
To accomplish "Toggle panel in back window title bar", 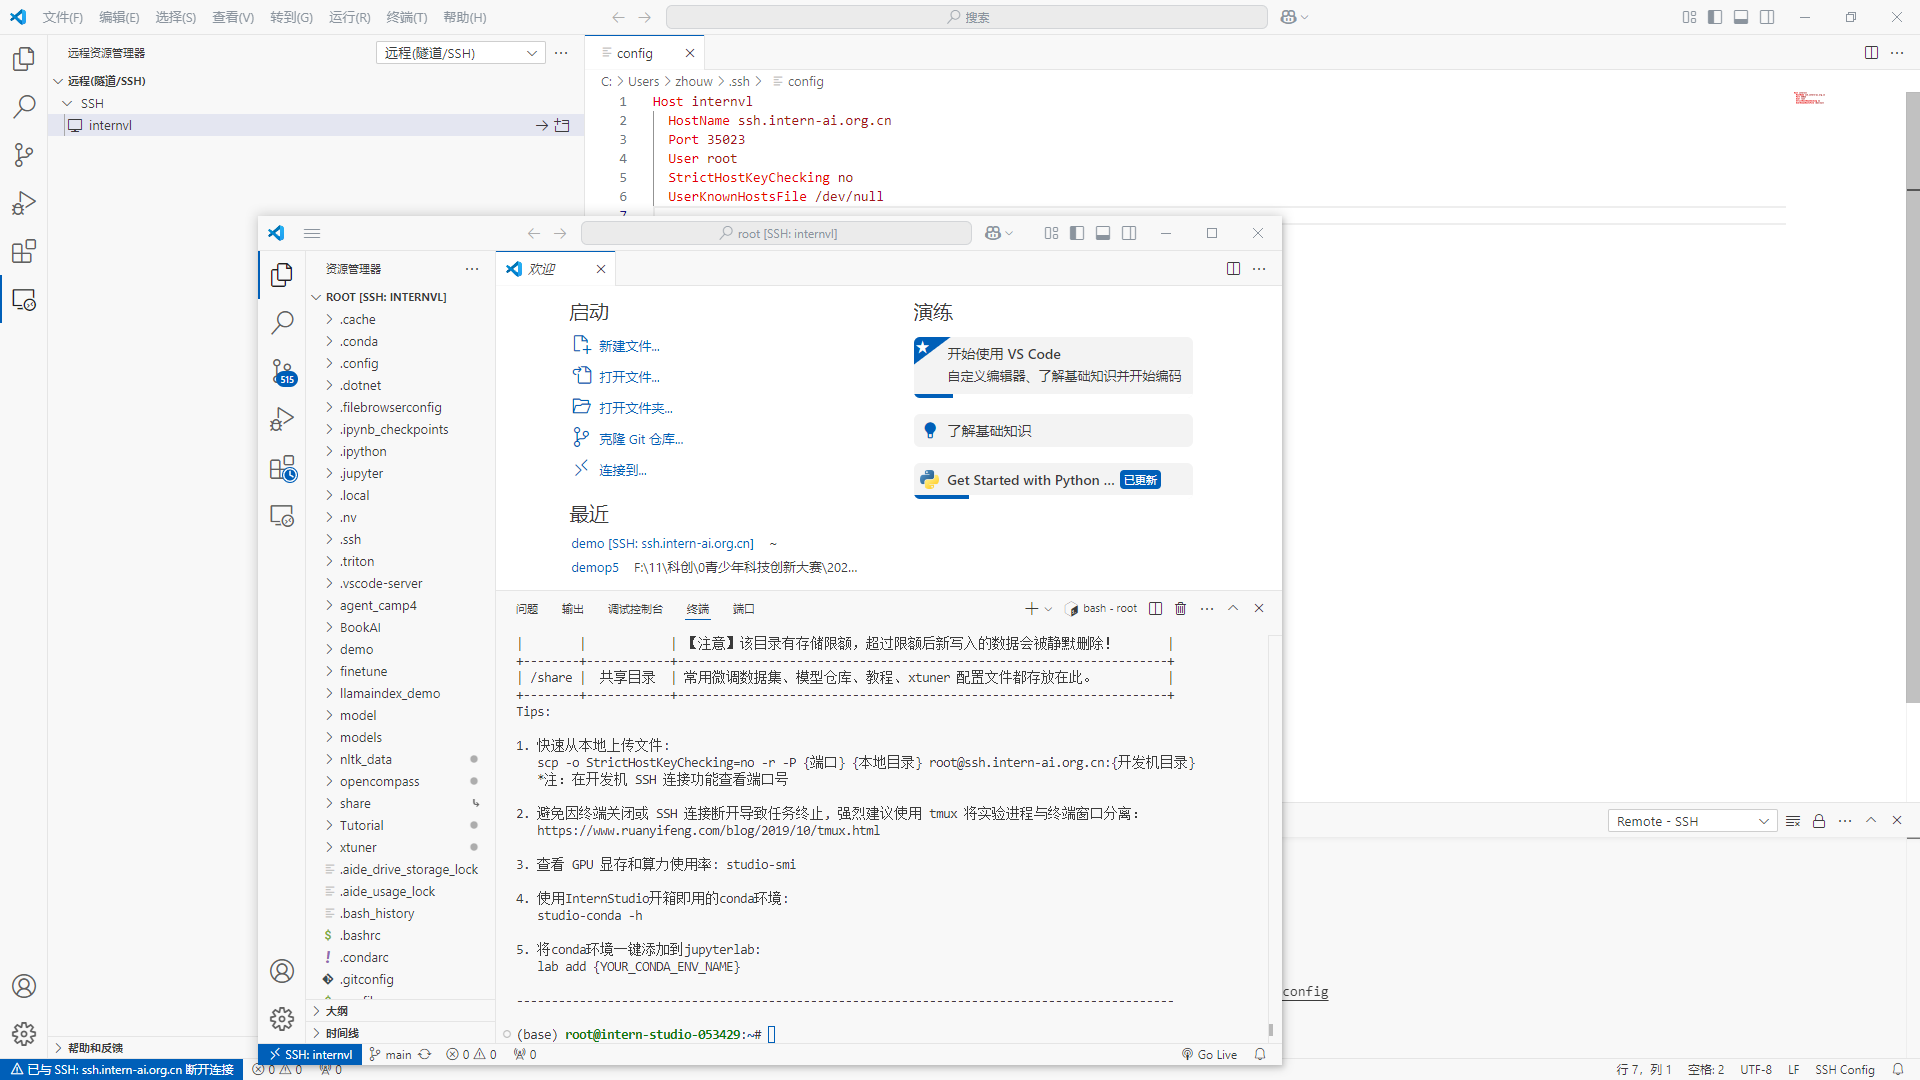I will (x=1741, y=17).
